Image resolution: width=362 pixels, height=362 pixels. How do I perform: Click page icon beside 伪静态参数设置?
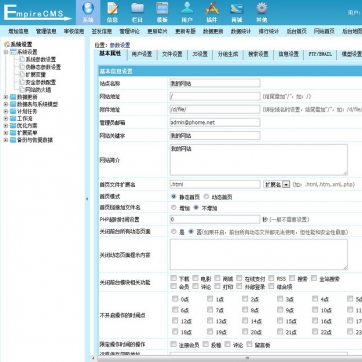[x=22, y=67]
